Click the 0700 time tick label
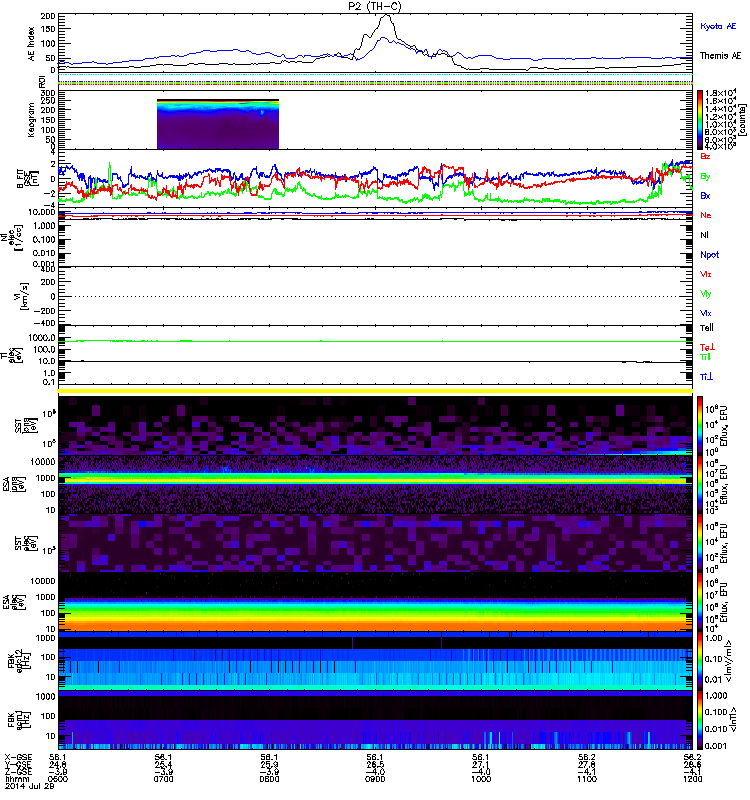This screenshot has height=800, width=750. coord(163,779)
